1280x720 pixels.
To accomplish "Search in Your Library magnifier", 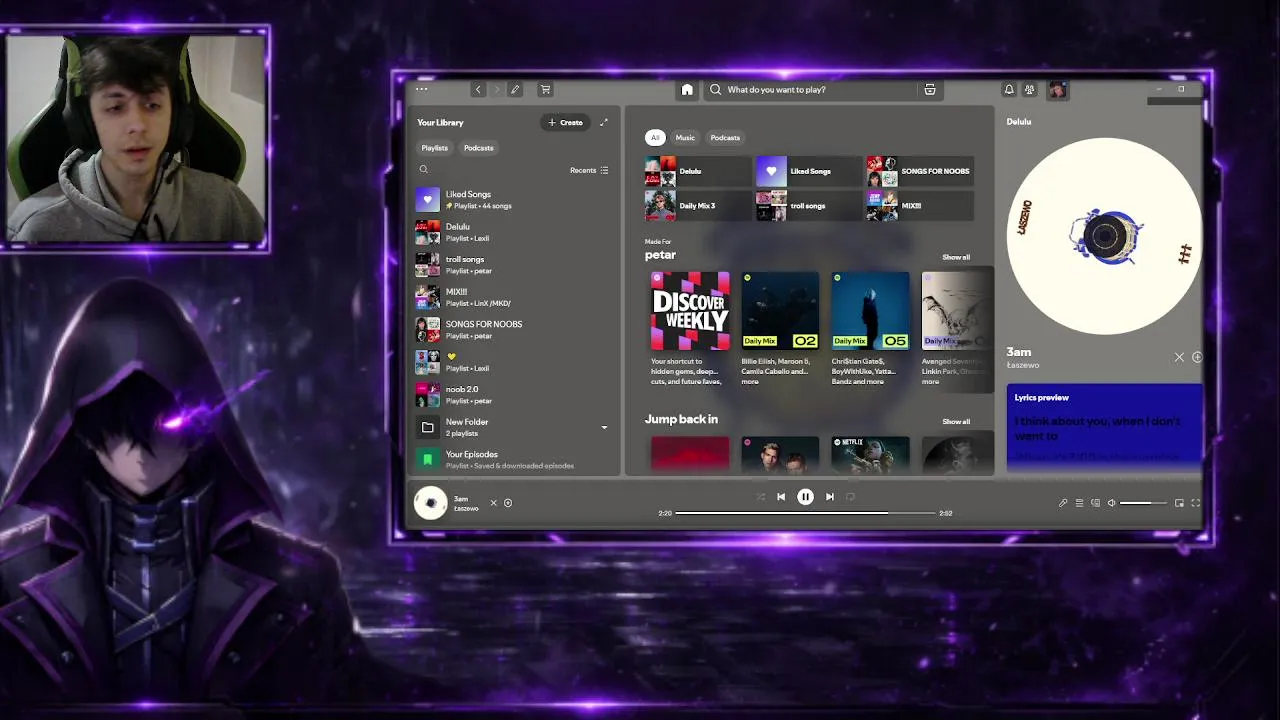I will coord(423,170).
